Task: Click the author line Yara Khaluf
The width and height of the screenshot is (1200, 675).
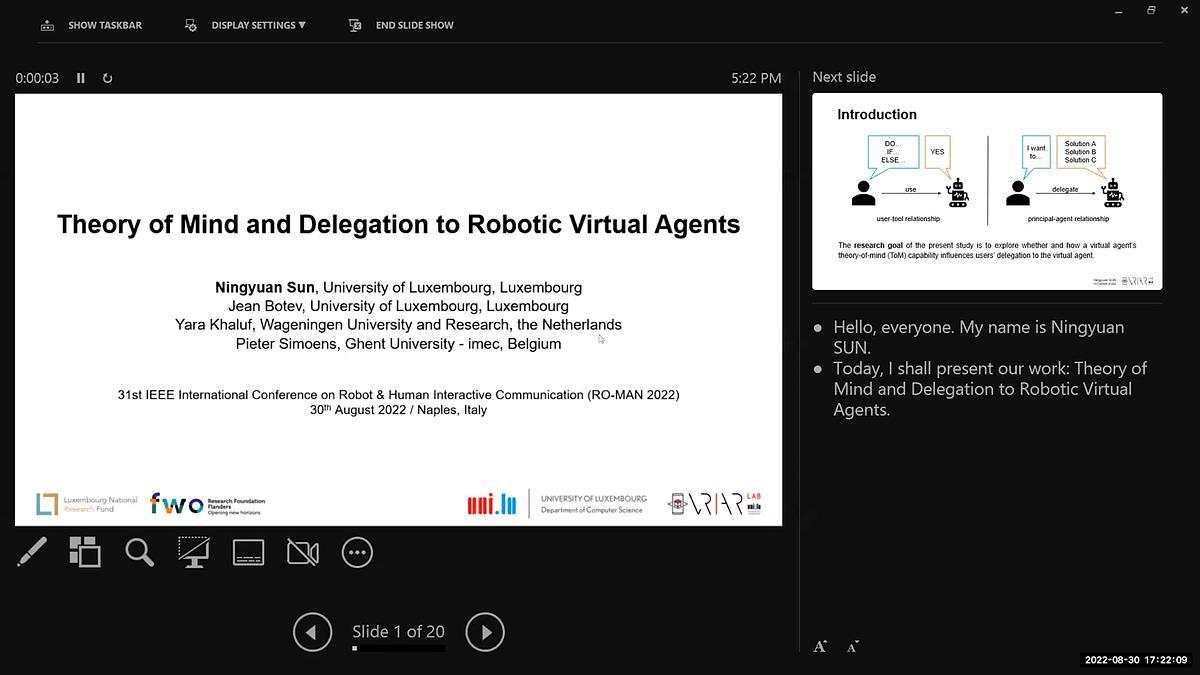Action: pyautogui.click(x=398, y=324)
